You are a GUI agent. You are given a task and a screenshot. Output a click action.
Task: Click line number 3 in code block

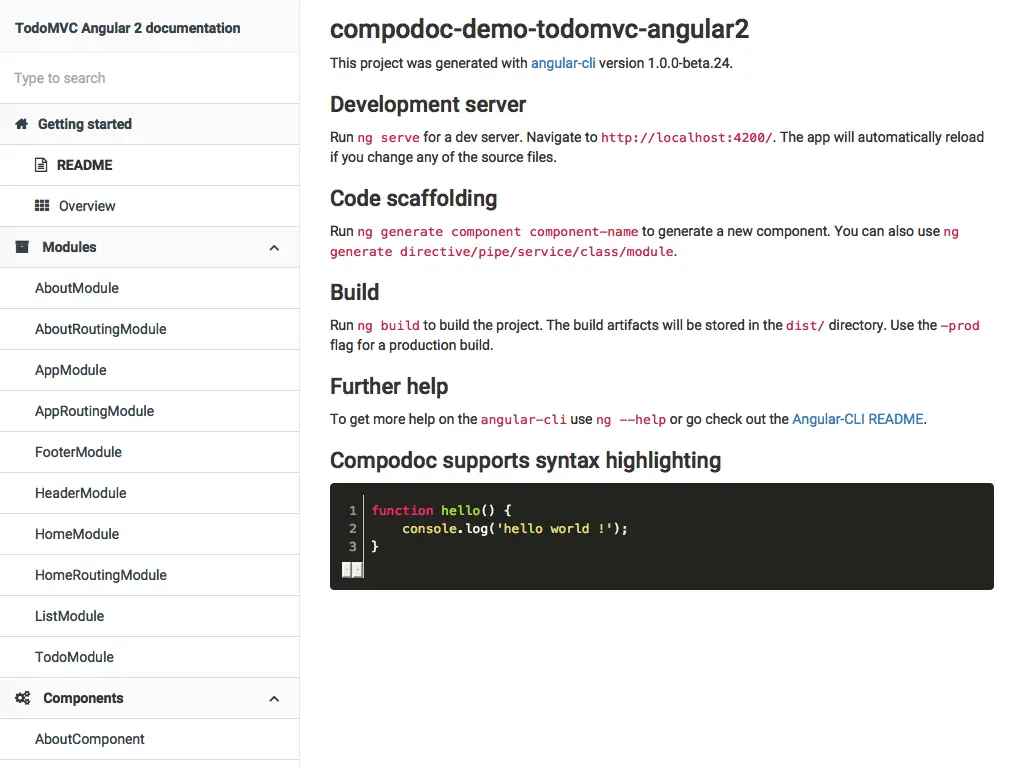pyautogui.click(x=353, y=547)
